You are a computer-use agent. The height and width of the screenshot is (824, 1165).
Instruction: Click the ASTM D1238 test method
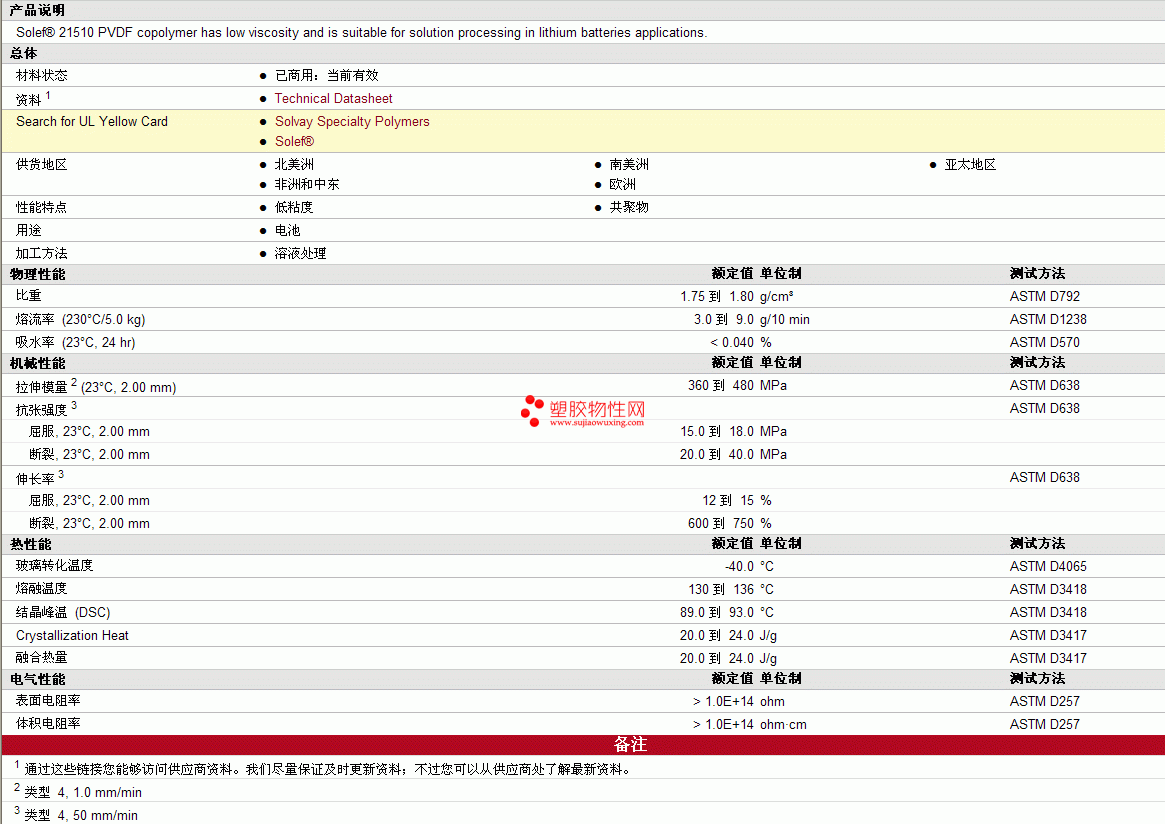[x=1048, y=319]
